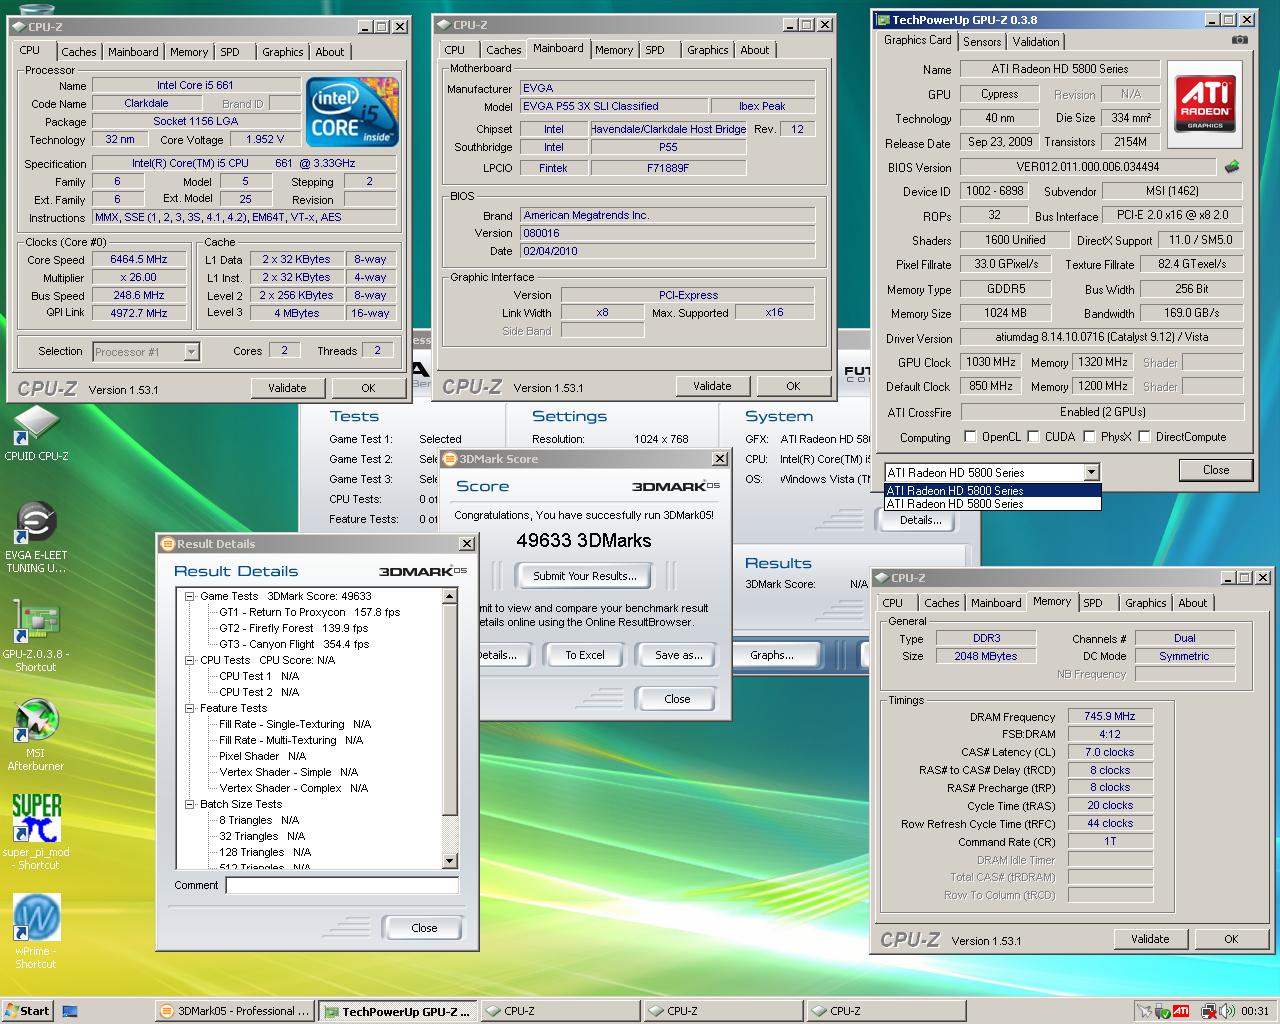The width and height of the screenshot is (1280, 1024).
Task: Click Result Details vertical scrollbar down arrow
Action: [x=449, y=861]
